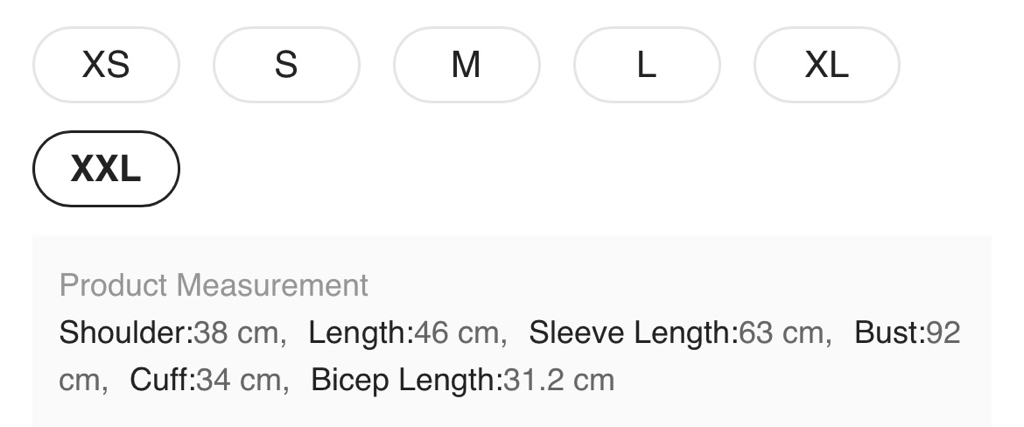This screenshot has width=1024, height=427.
Task: Click the Product Measurement heading
Action: pyautogui.click(x=214, y=286)
